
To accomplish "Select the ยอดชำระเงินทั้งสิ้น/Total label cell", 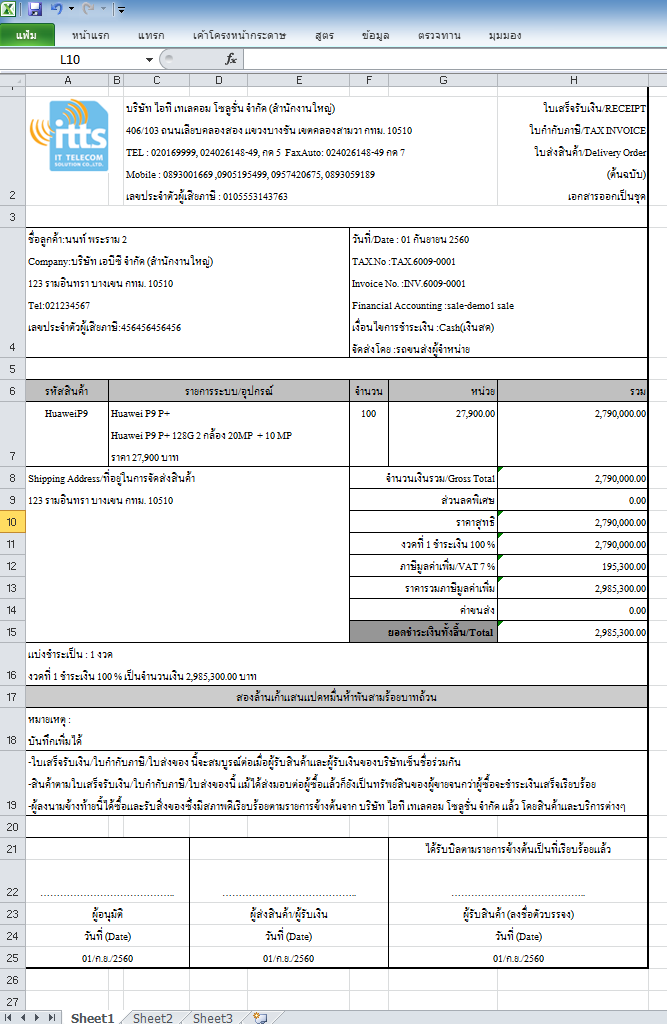I will (423, 632).
